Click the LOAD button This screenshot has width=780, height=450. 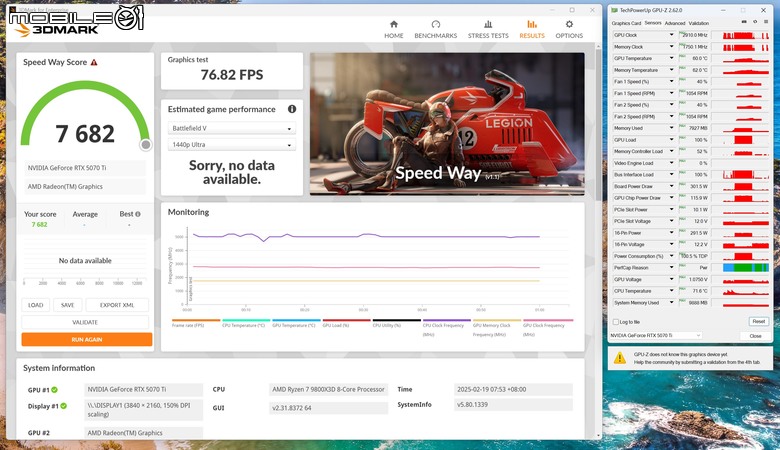tap(35, 305)
